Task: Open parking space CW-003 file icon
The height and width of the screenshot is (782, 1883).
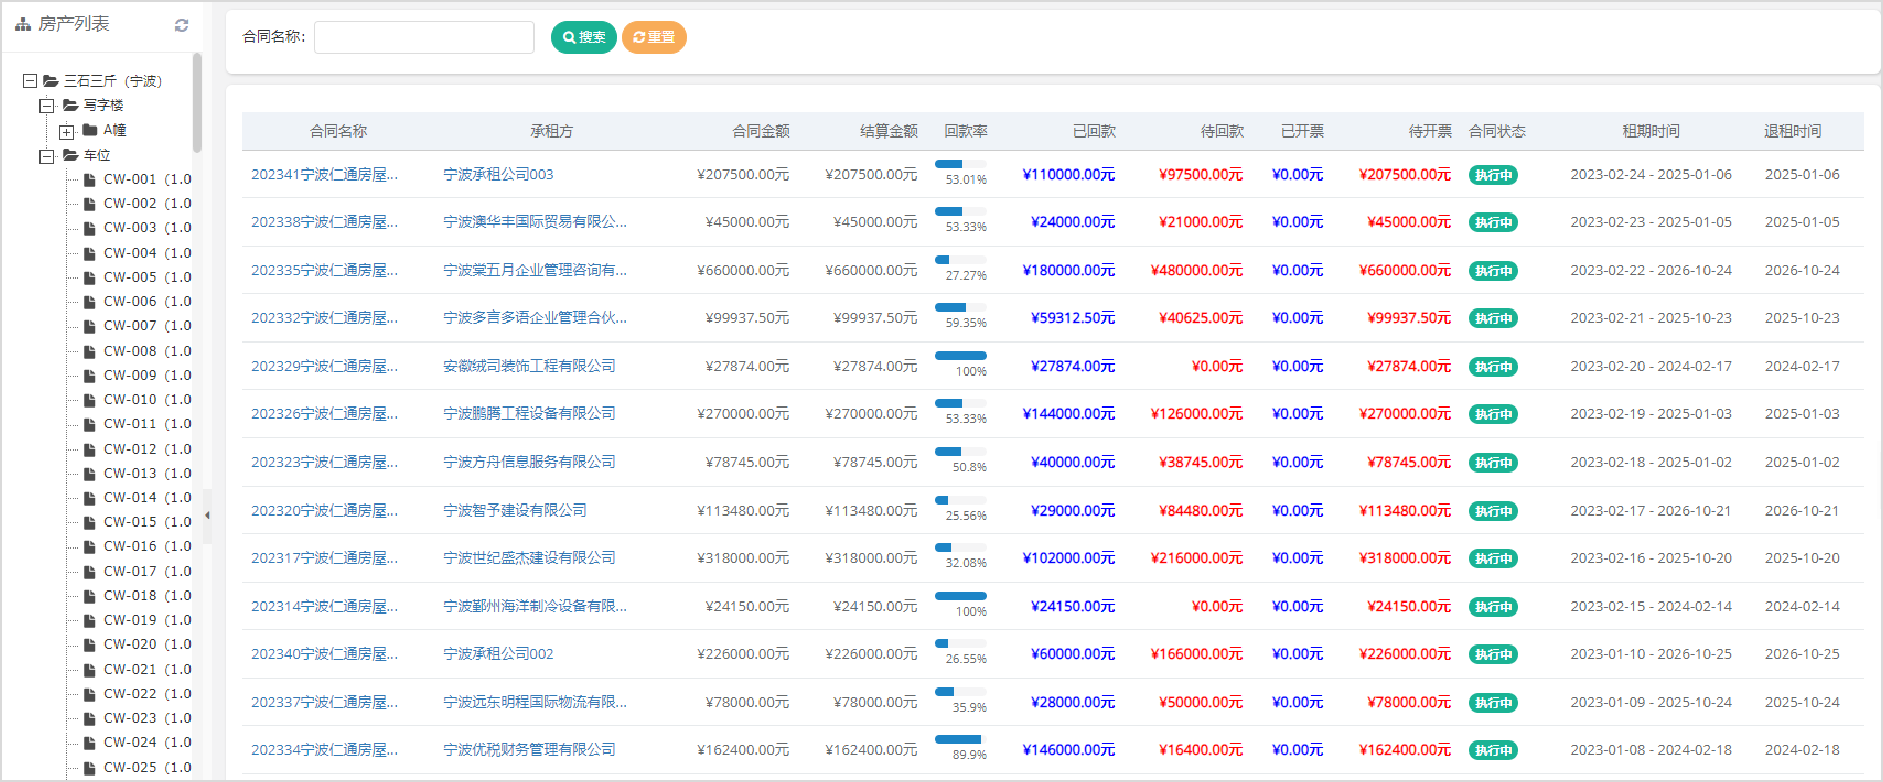Action: (90, 228)
